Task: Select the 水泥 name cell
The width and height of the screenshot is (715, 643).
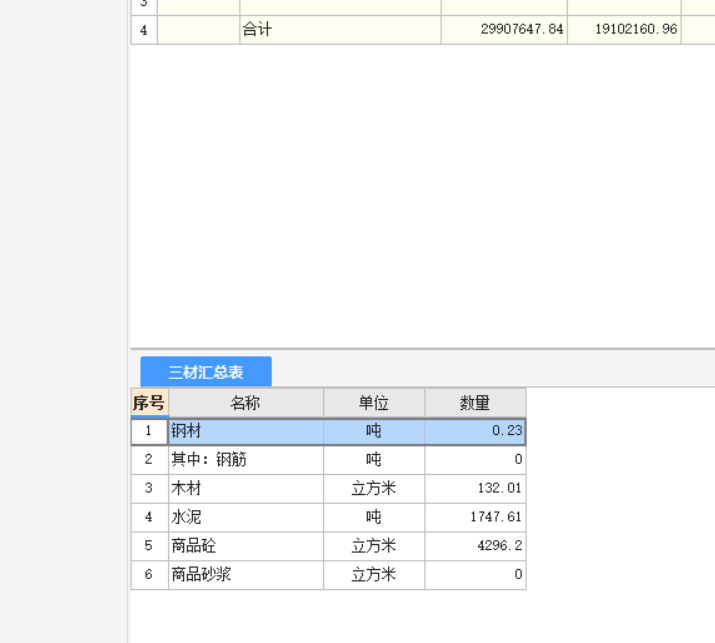Action: point(246,517)
